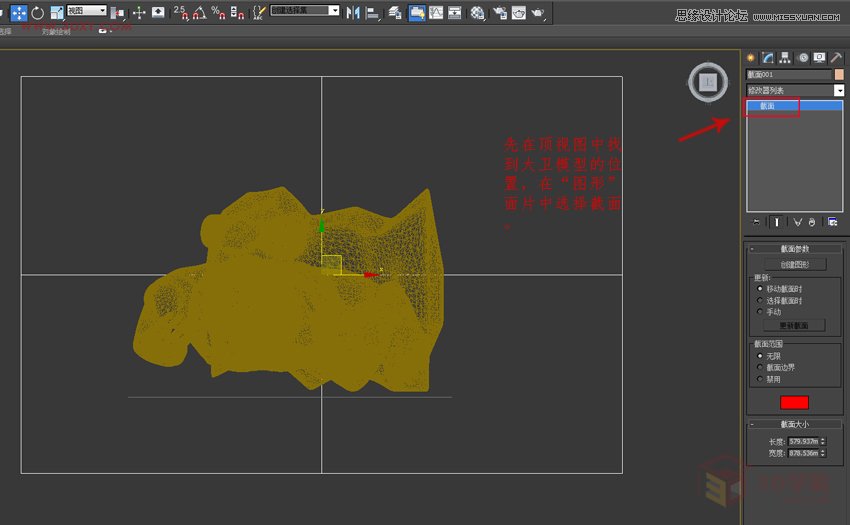This screenshot has height=525, width=850.
Task: Collapse the 截面参数 rollout
Action: tap(795, 248)
